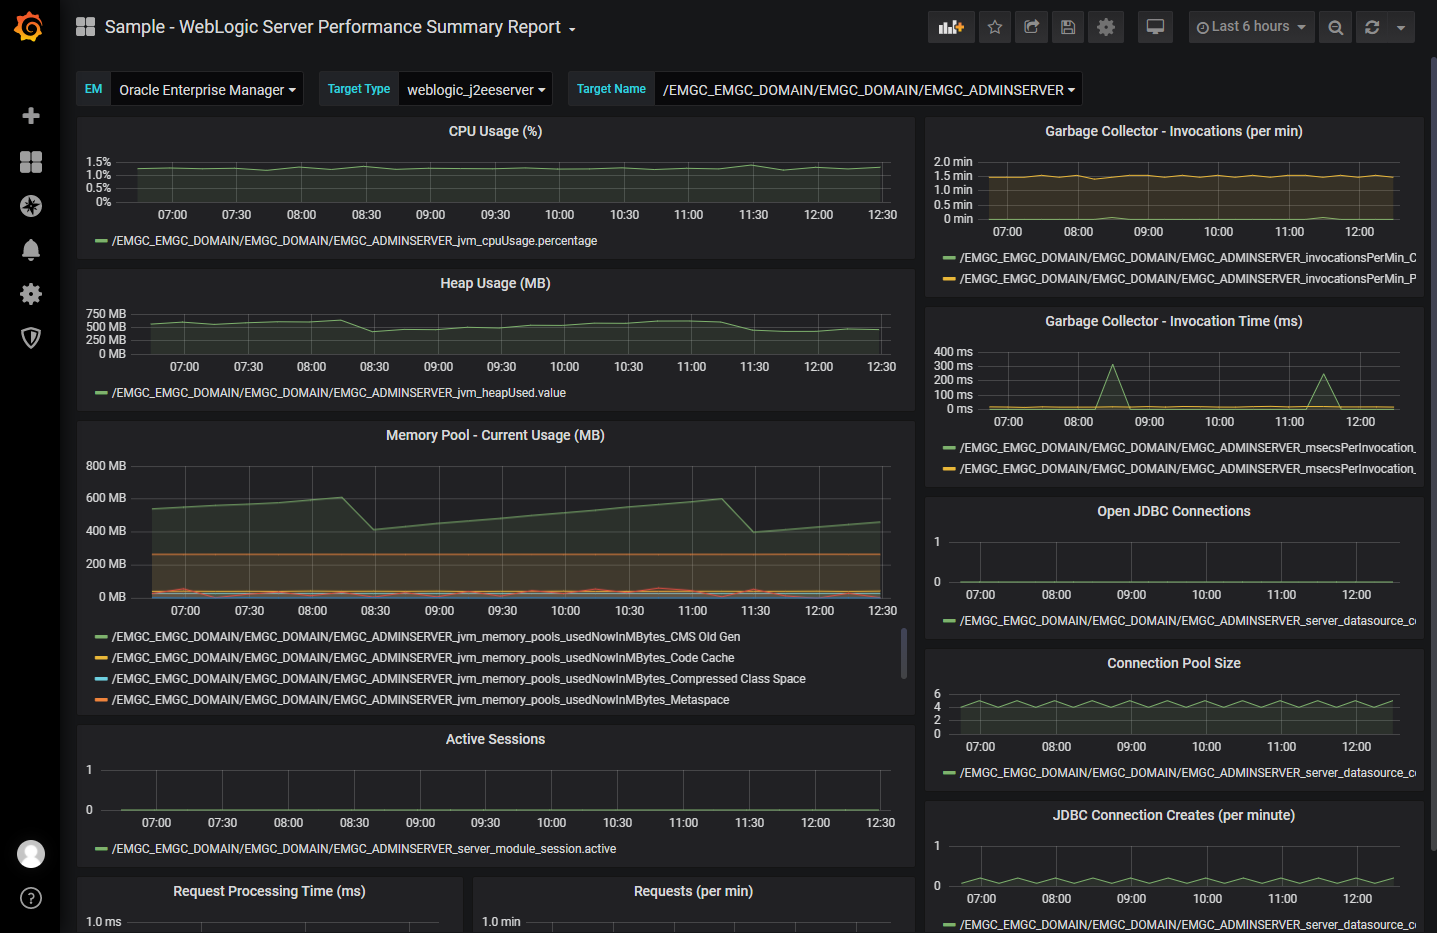The image size is (1437, 933).
Task: Open the Open JDBC Connections panel menu
Action: (1174, 511)
